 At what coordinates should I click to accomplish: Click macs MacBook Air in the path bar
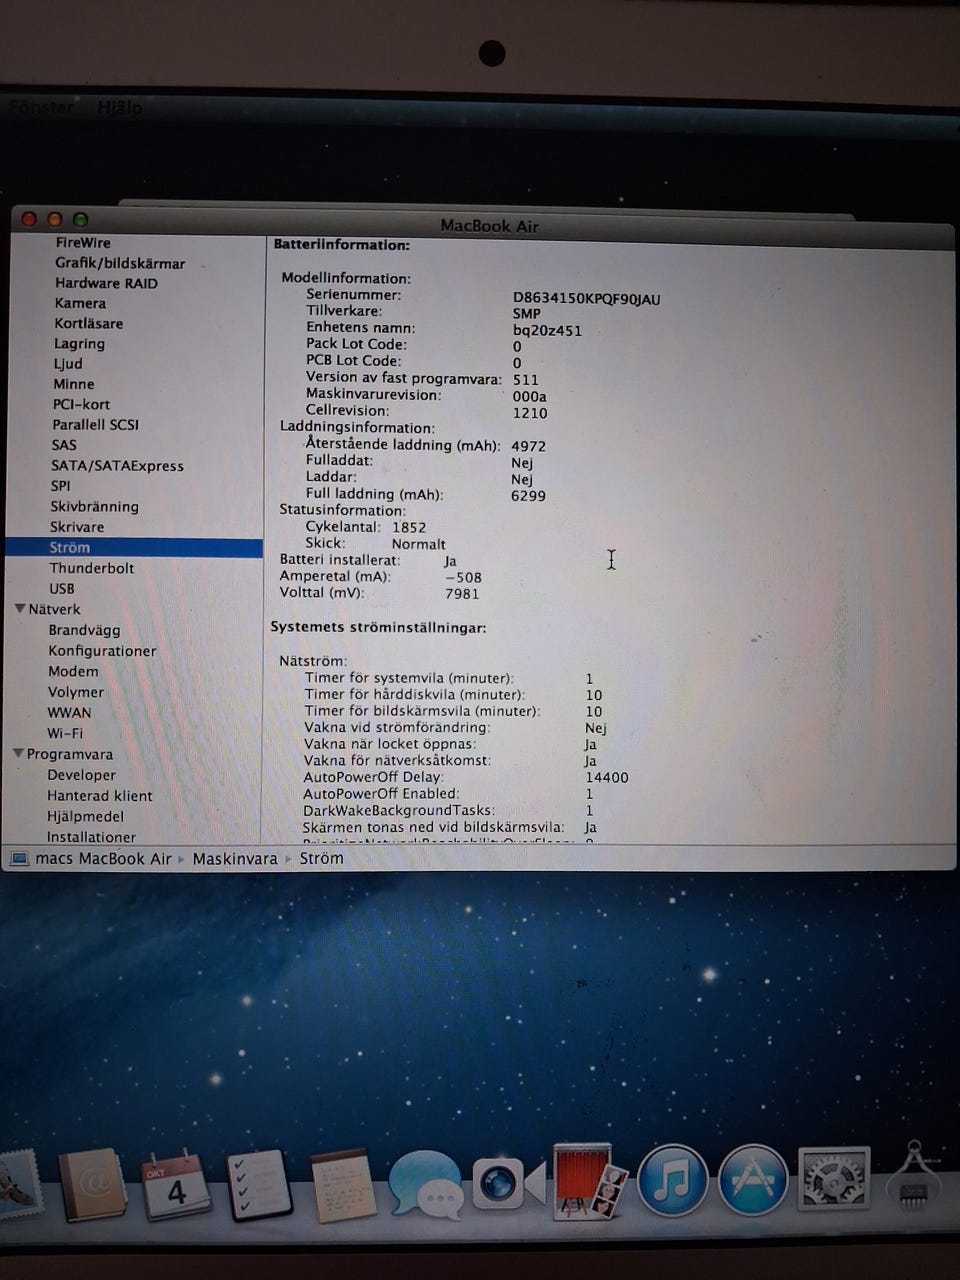point(104,859)
